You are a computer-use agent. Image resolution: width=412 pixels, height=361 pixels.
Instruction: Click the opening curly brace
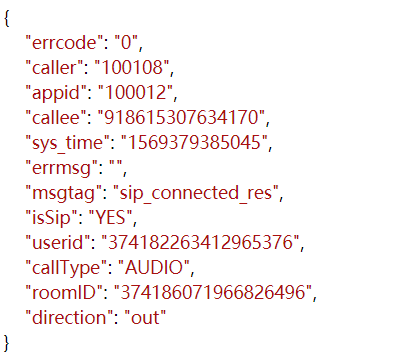[x=7, y=18]
